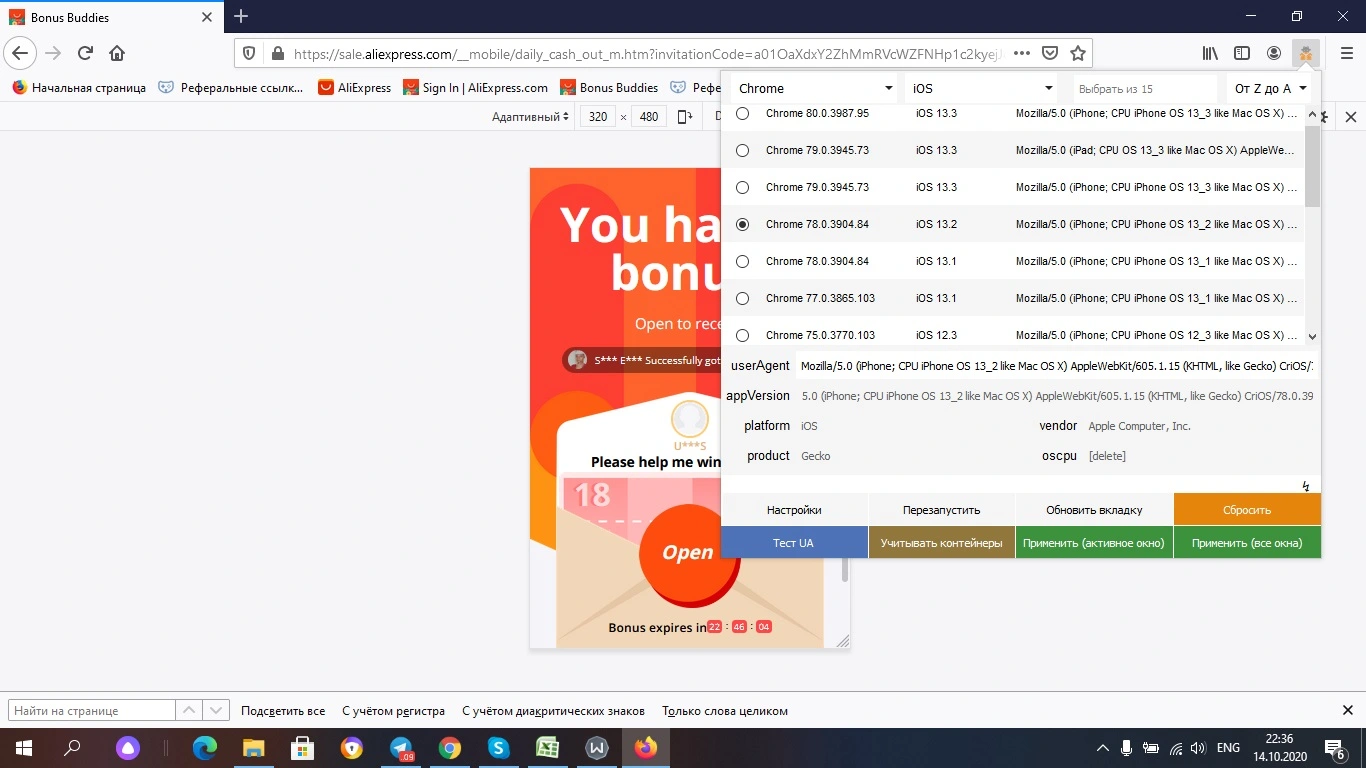Select Chrome 75.0.3770.103 iOS 12.3 radio button
Screen dimensions: 1366x768
[742, 336]
